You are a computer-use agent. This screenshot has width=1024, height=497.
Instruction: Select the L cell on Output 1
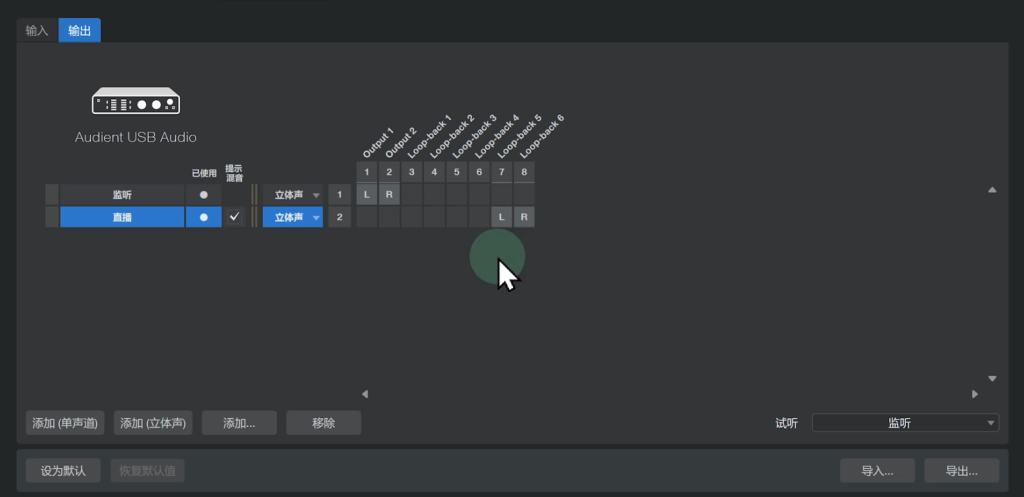(x=367, y=194)
